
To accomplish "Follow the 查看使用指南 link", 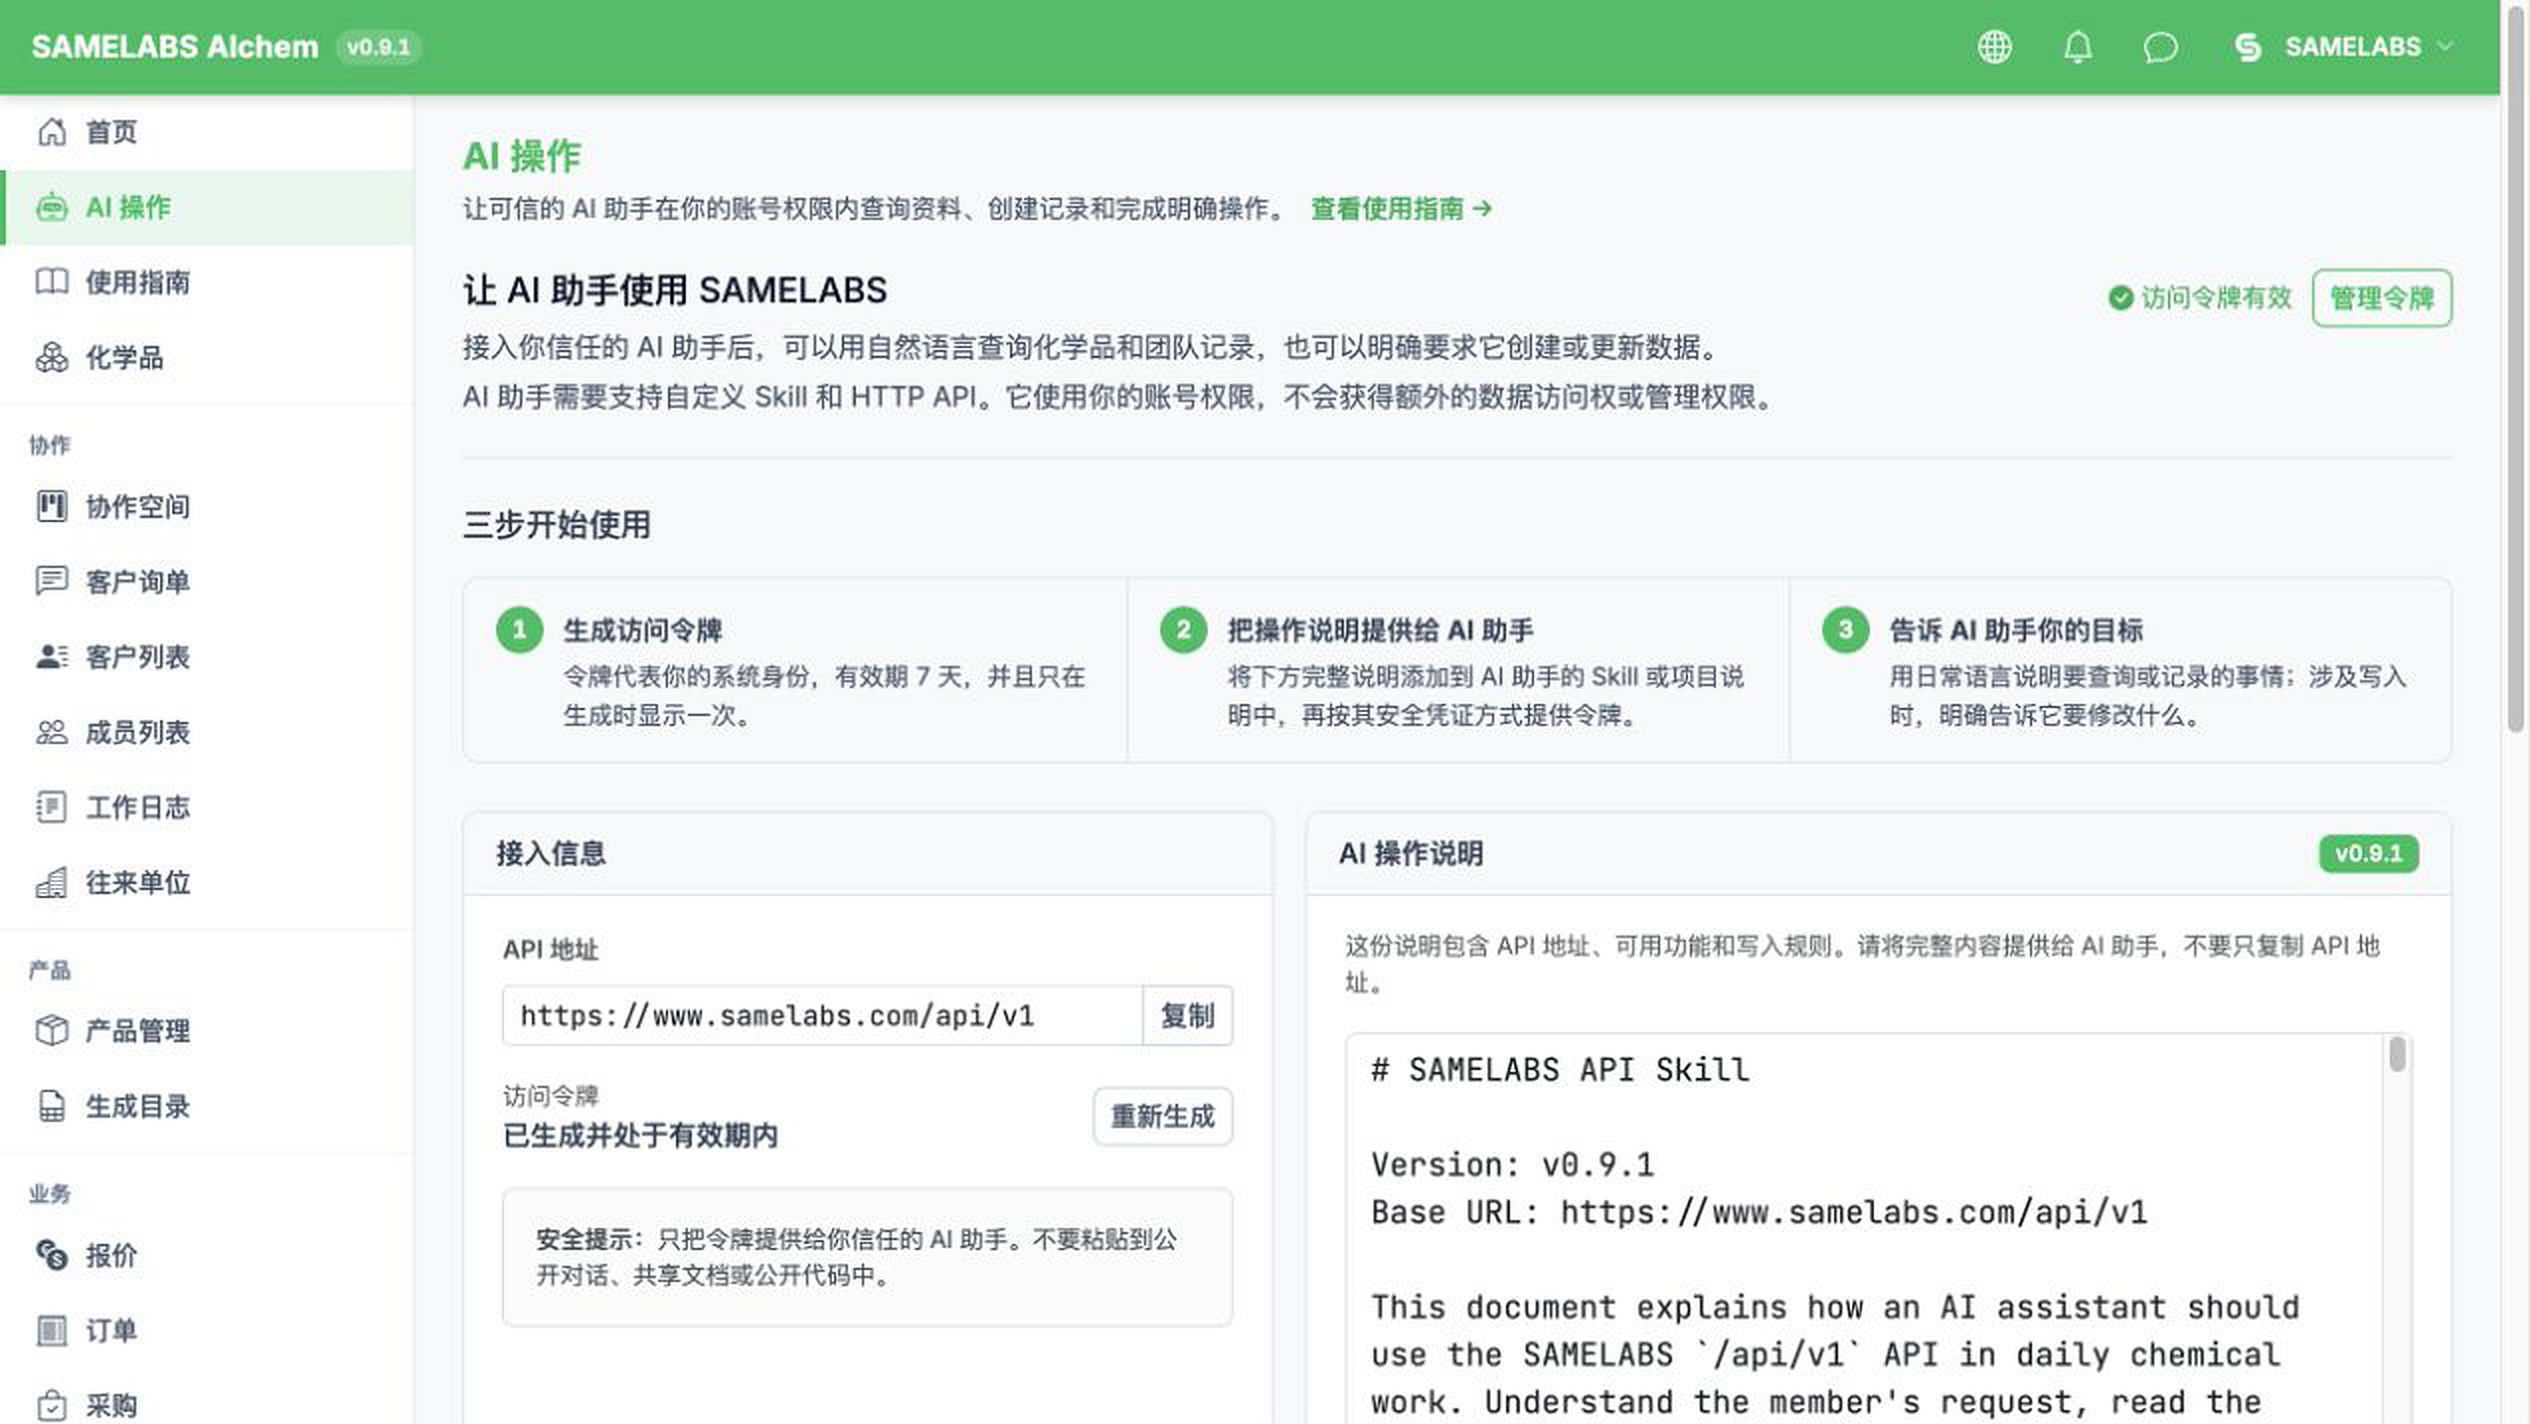I will pos(1401,208).
